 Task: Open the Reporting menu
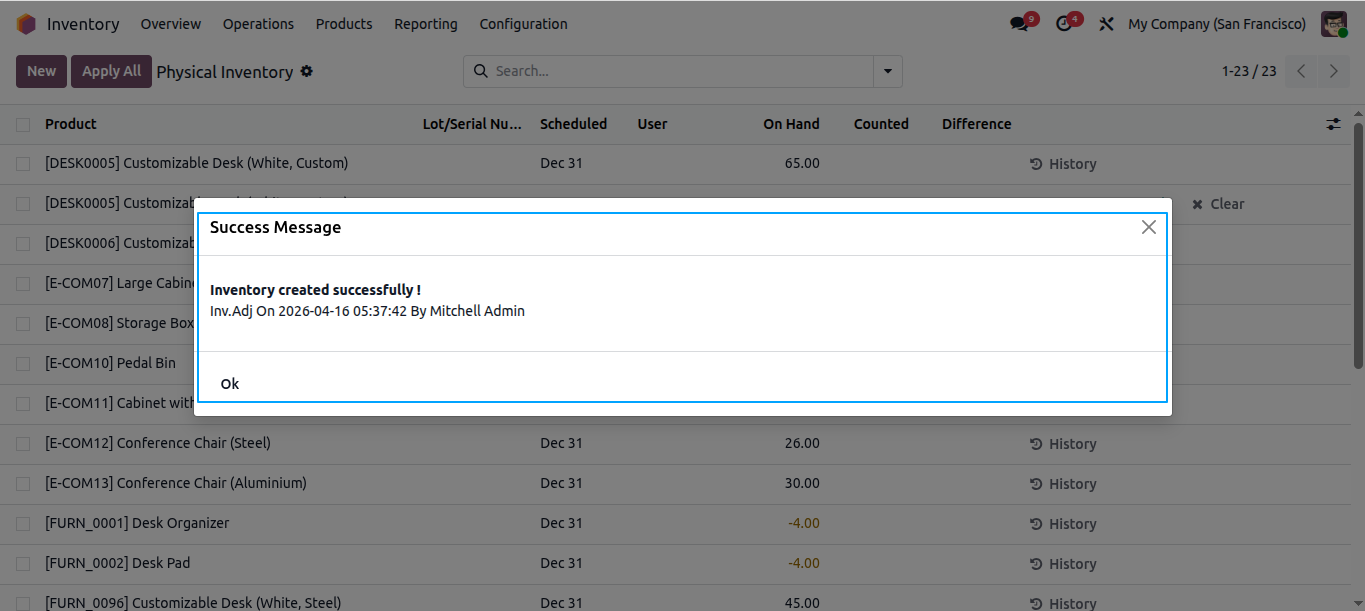[x=426, y=24]
